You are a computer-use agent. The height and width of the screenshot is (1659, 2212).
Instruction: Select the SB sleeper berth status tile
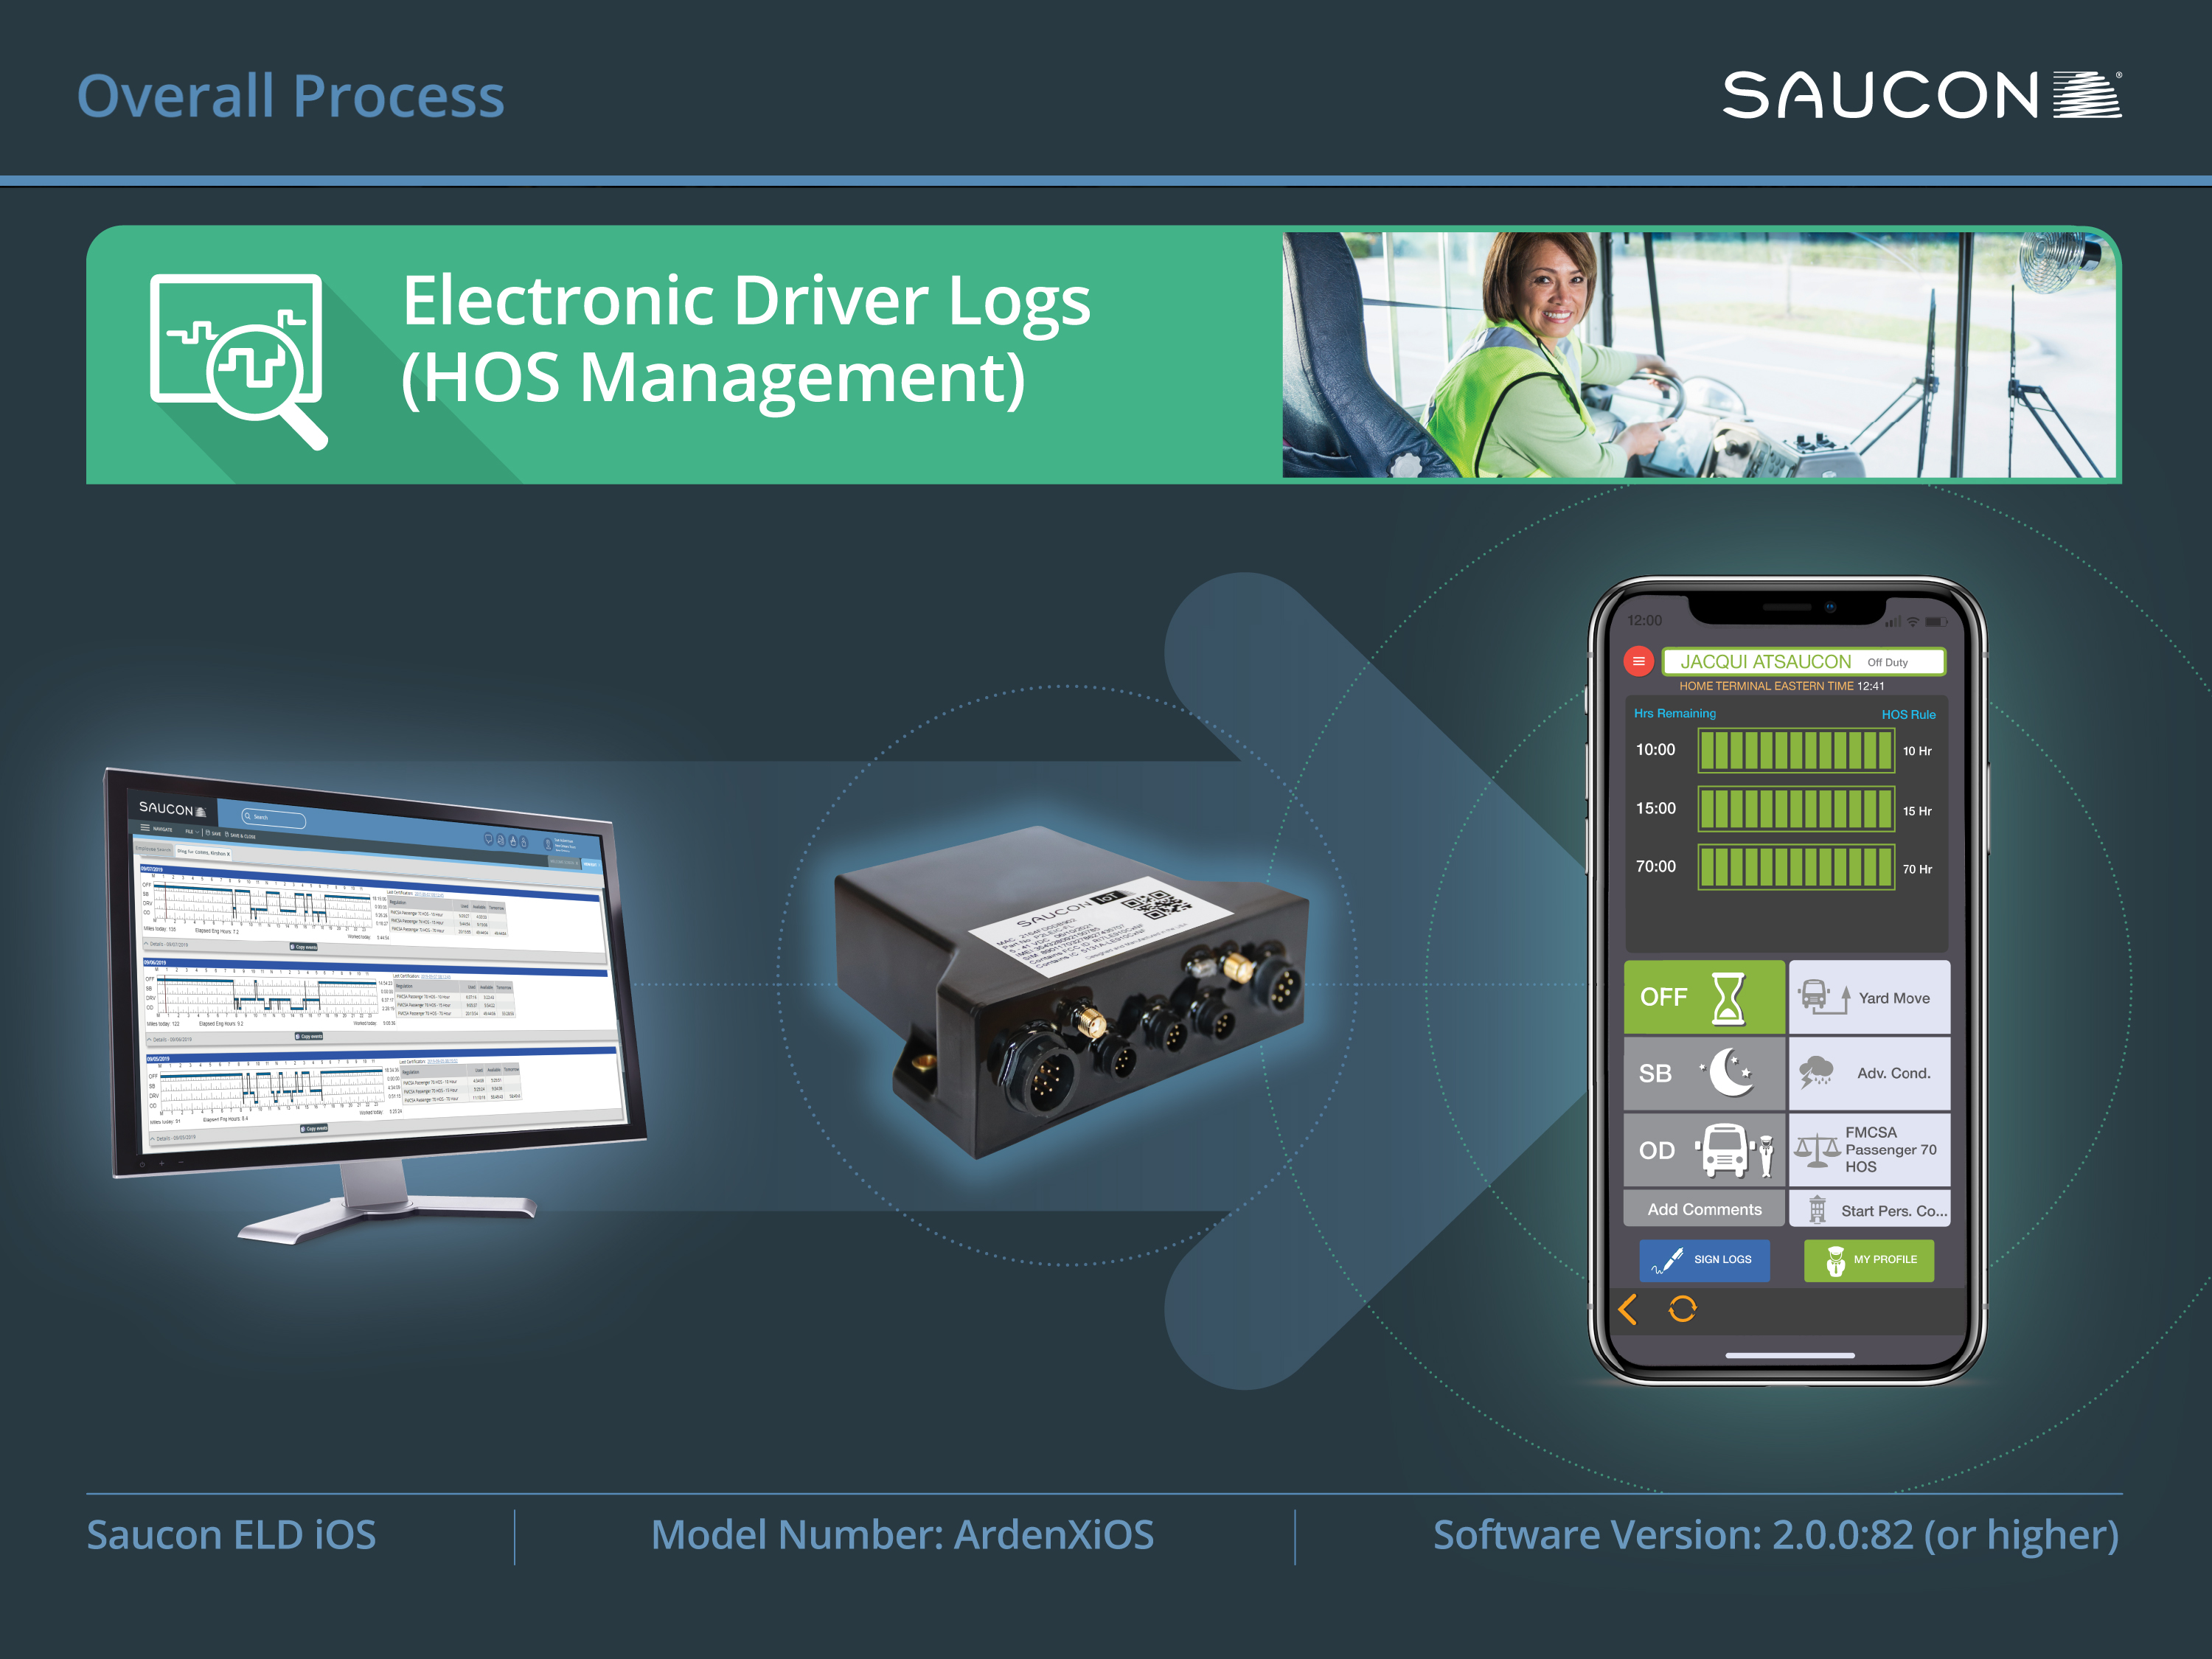point(1704,1073)
